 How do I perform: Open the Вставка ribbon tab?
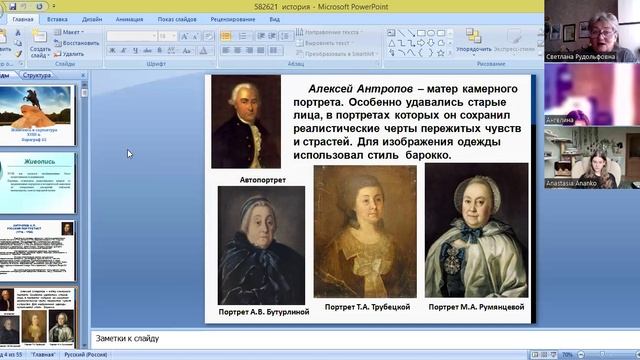tap(57, 19)
